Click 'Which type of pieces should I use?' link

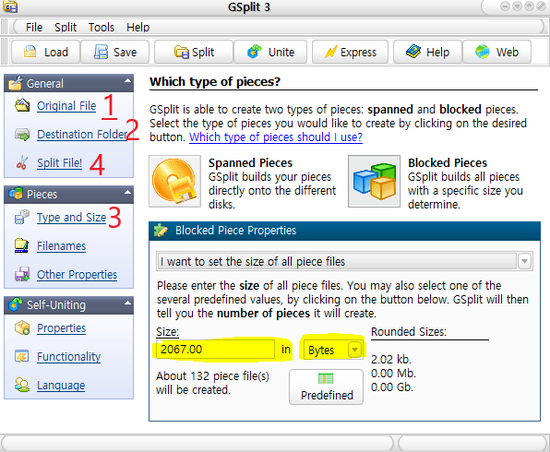coord(276,137)
